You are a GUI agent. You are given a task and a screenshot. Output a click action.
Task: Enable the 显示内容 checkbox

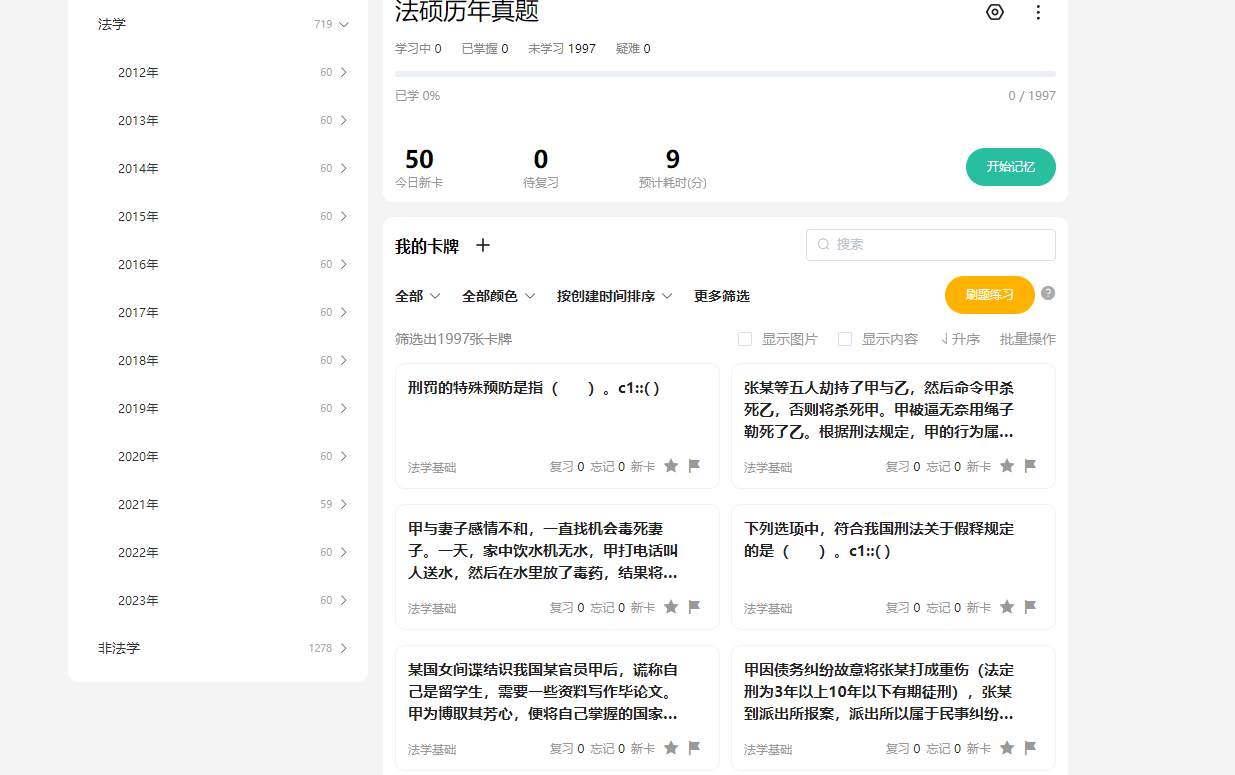point(845,339)
